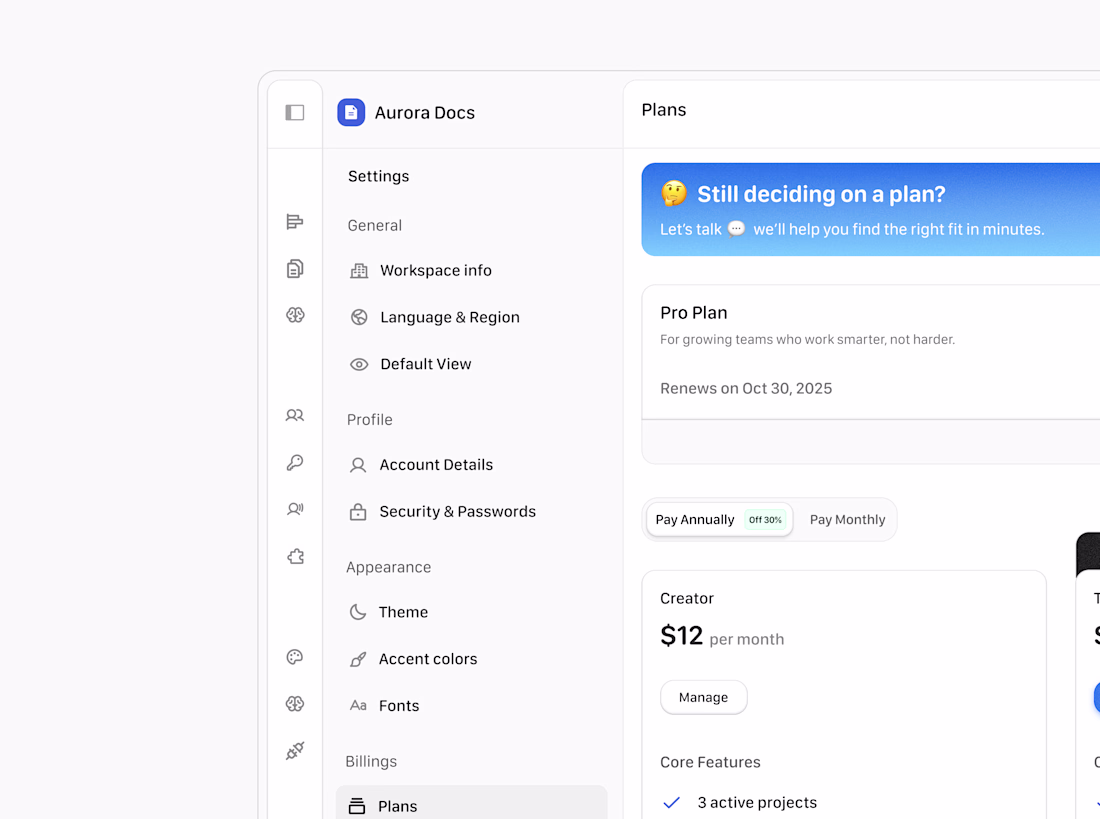
Task: Select Security & Passwords menu item
Action: (x=457, y=512)
